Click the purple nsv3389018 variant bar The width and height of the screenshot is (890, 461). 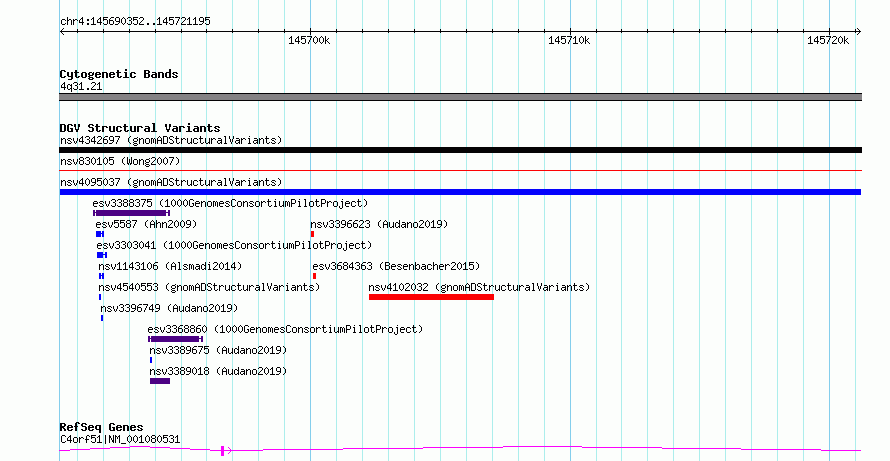coord(160,381)
